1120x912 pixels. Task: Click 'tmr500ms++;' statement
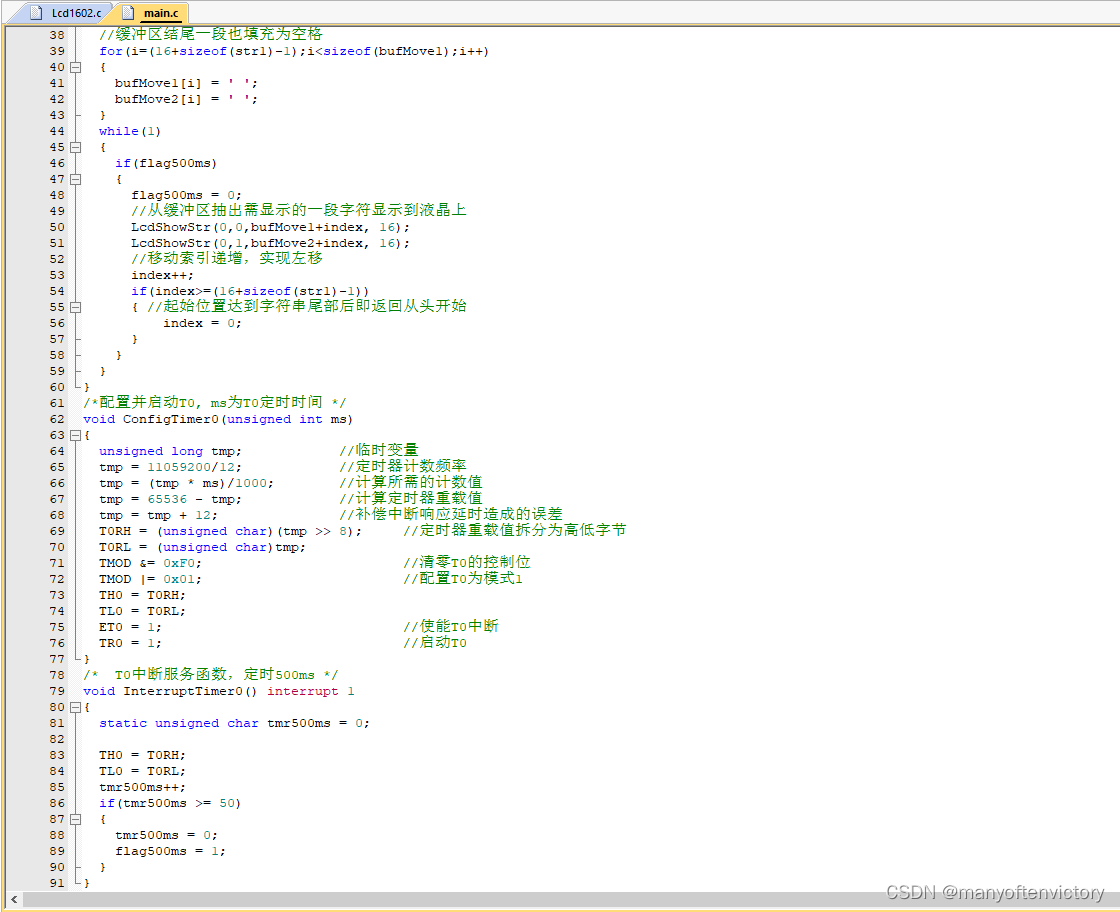pos(142,787)
